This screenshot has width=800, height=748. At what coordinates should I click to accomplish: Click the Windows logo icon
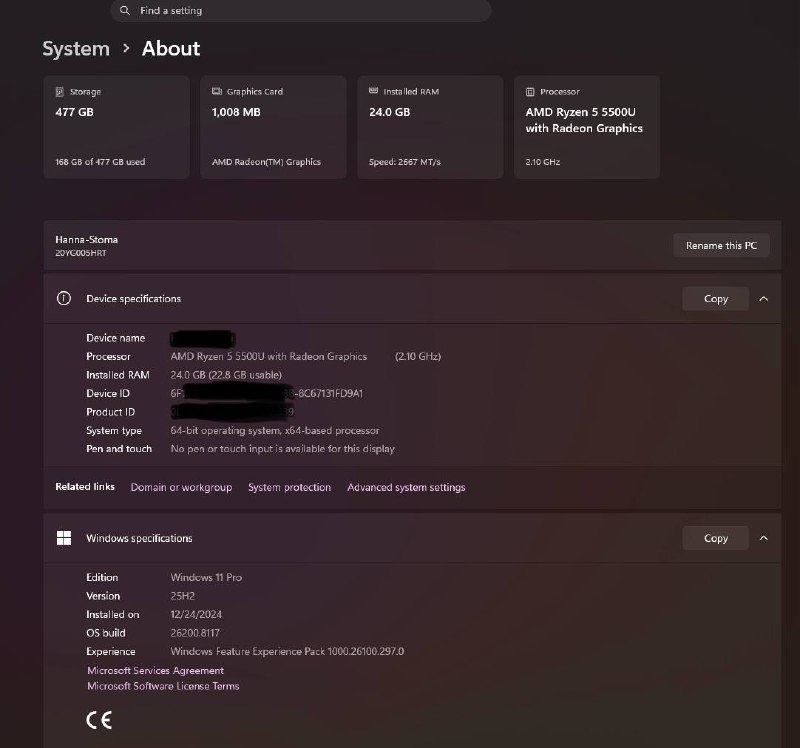[64, 539]
